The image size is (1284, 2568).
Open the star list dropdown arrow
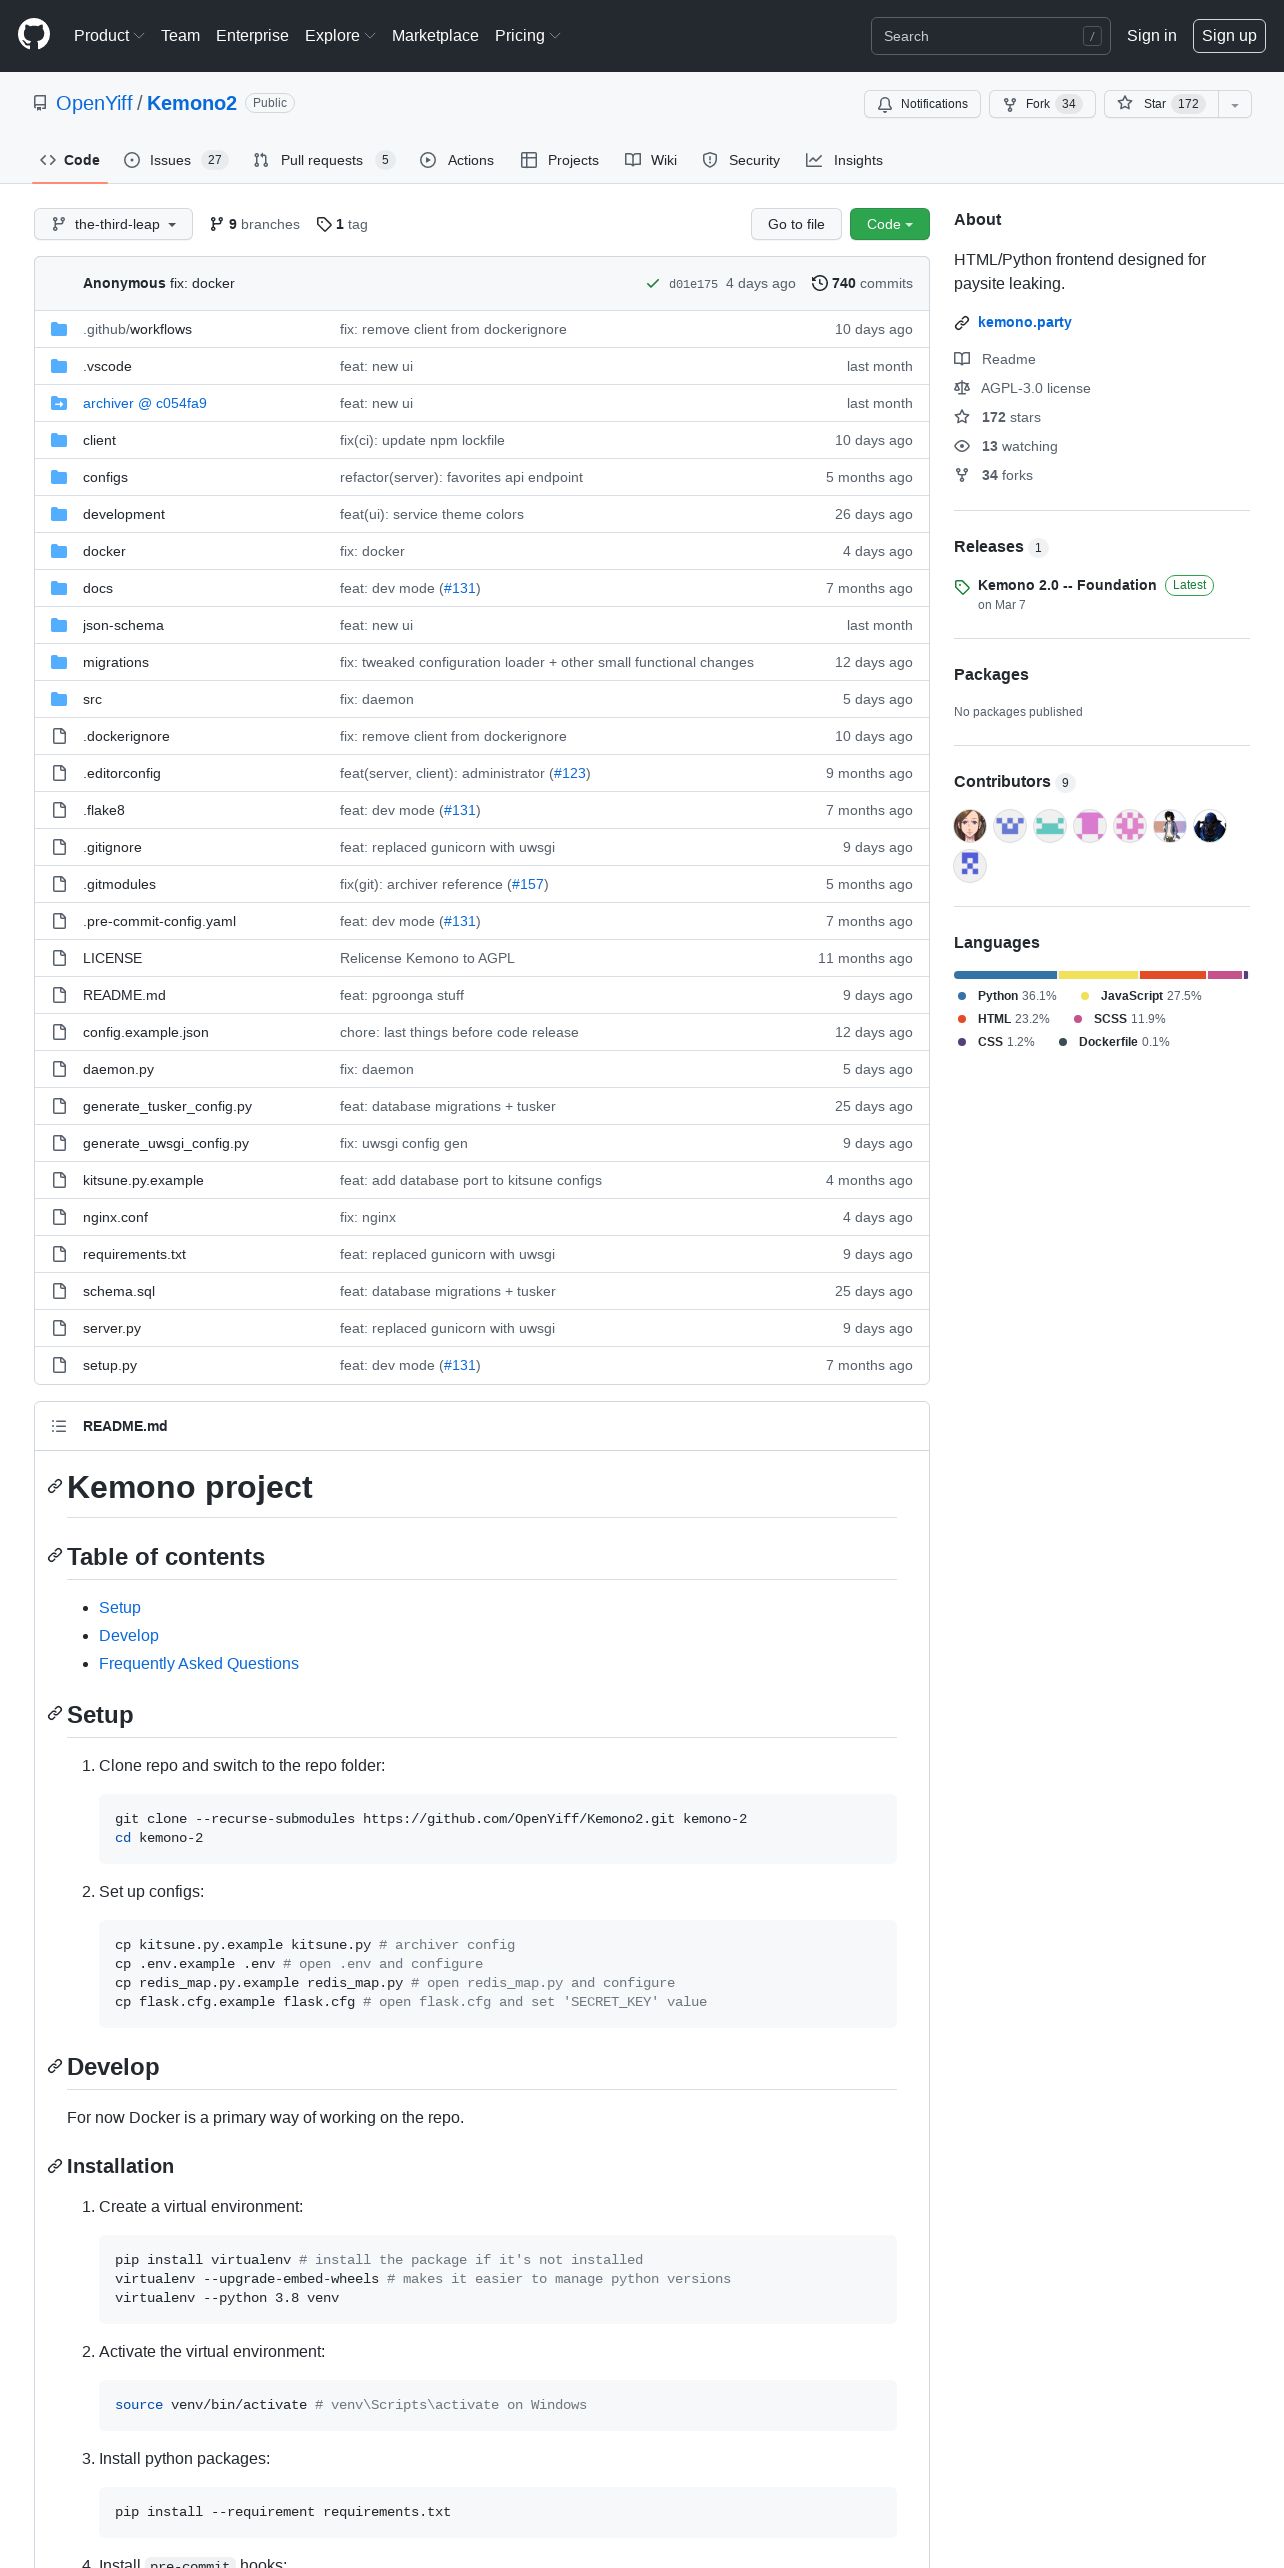click(x=1235, y=104)
